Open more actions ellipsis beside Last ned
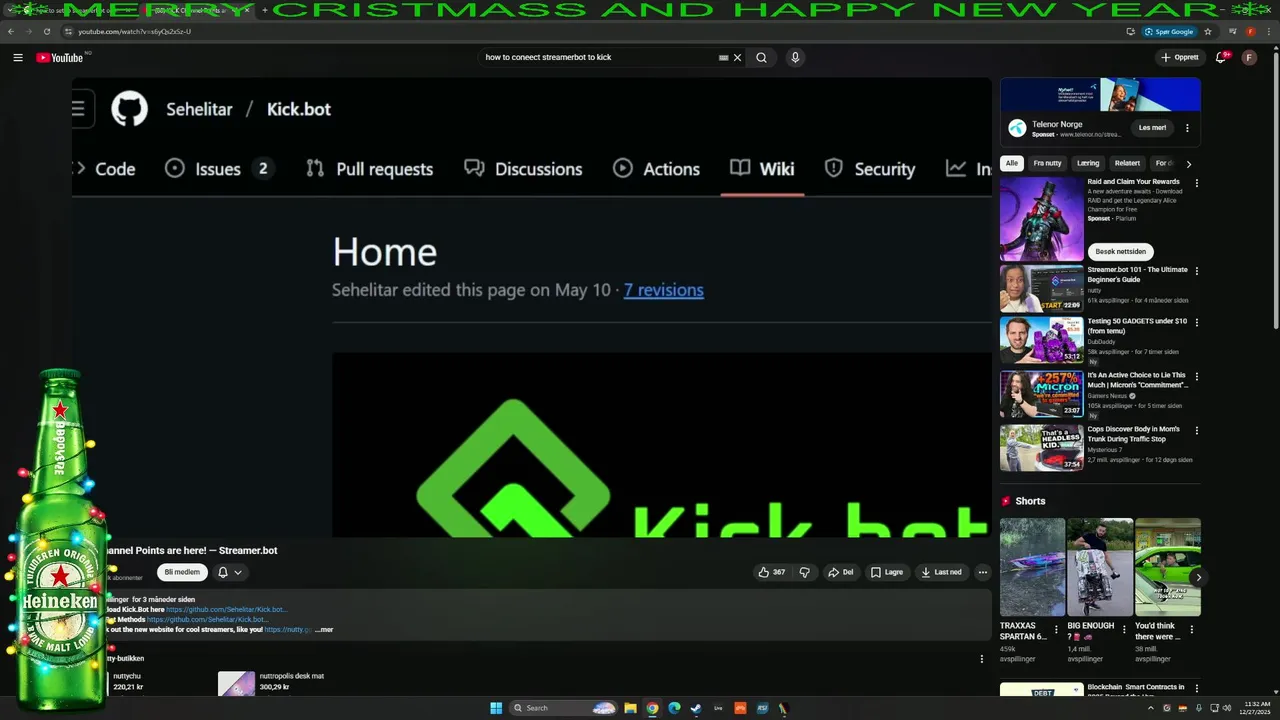Image resolution: width=1280 pixels, height=720 pixels. click(x=983, y=572)
